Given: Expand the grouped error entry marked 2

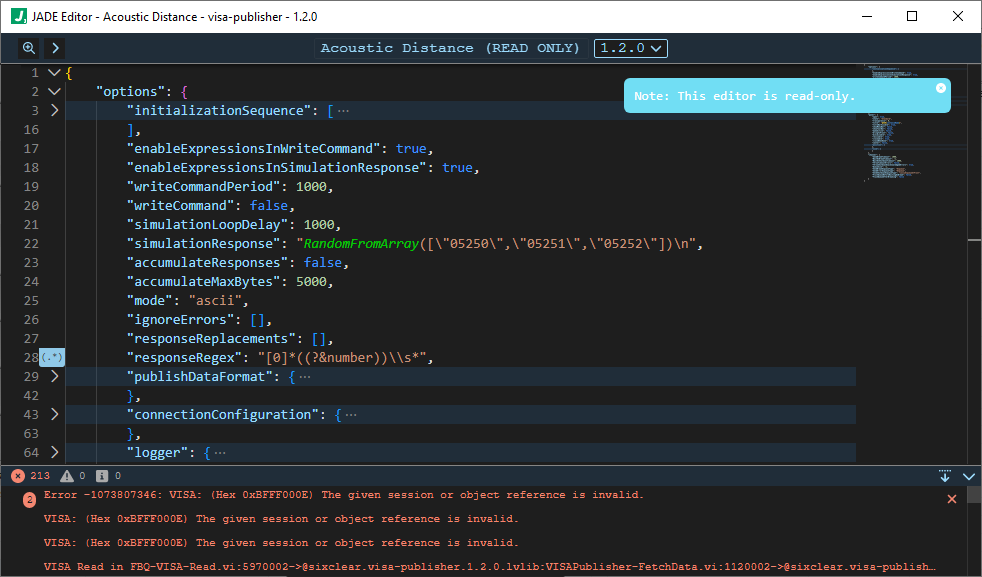Looking at the screenshot, I should [x=28, y=498].
